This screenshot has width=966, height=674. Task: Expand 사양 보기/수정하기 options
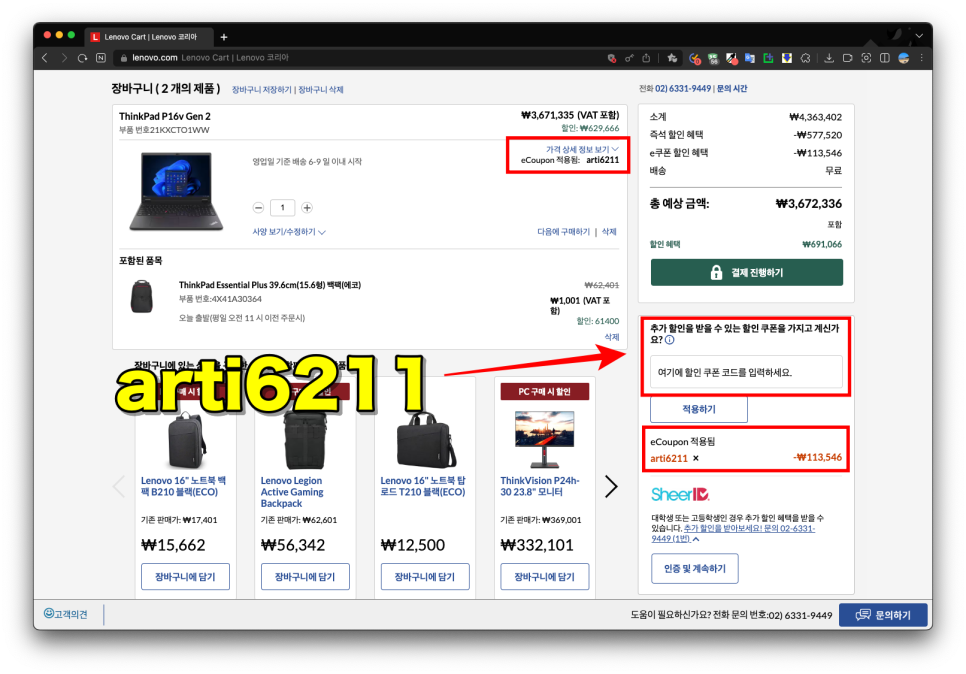(289, 232)
